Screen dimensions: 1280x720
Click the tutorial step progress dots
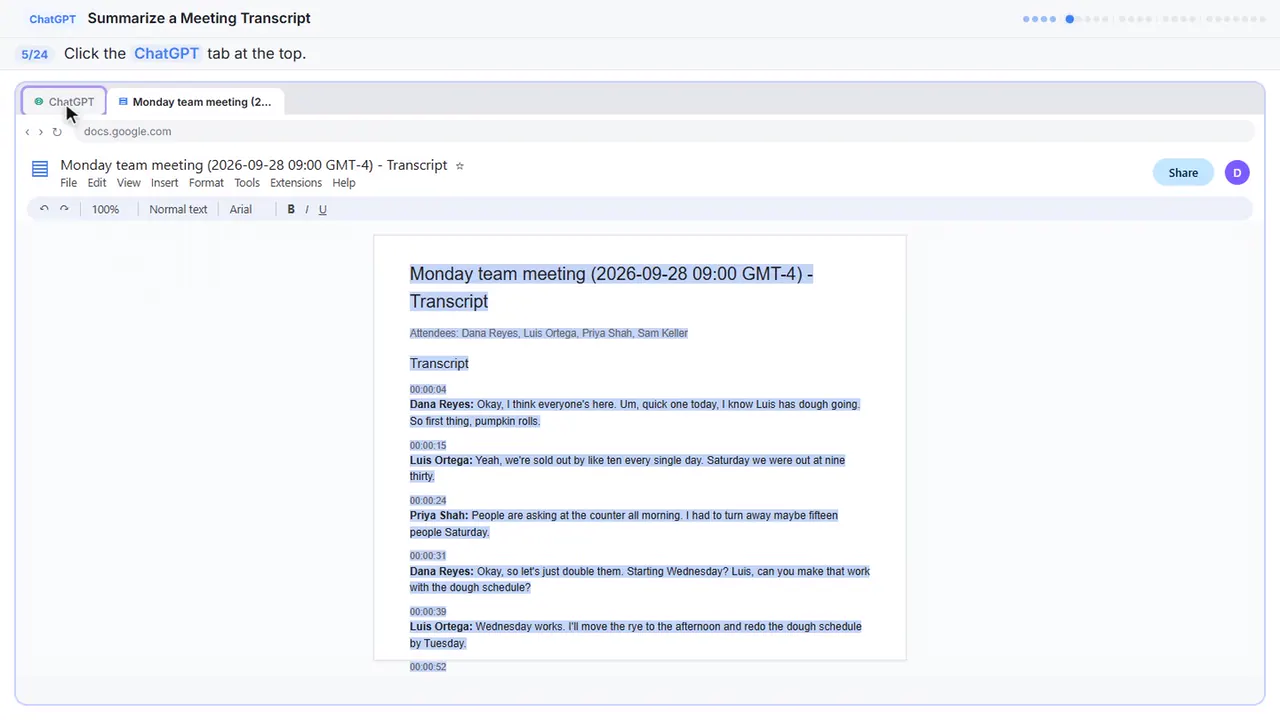[1144, 19]
